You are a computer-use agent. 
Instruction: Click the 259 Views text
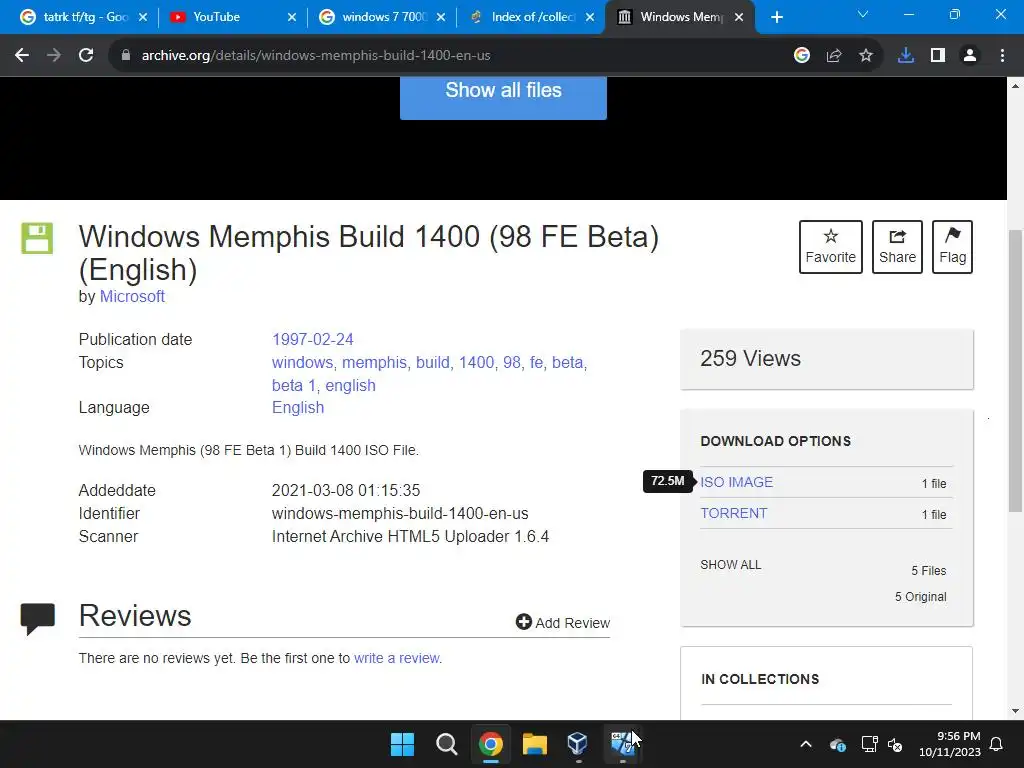(750, 359)
